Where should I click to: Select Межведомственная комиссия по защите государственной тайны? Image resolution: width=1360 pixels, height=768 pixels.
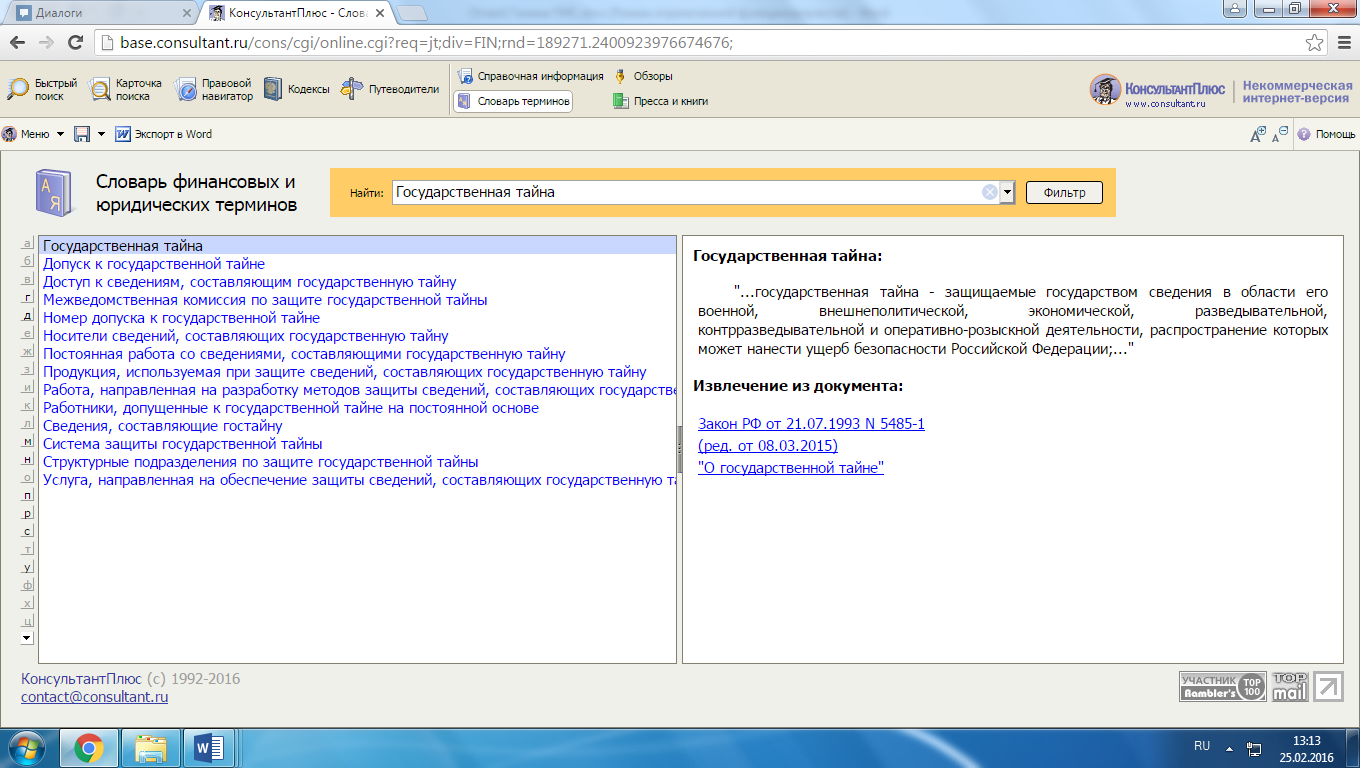click(265, 300)
